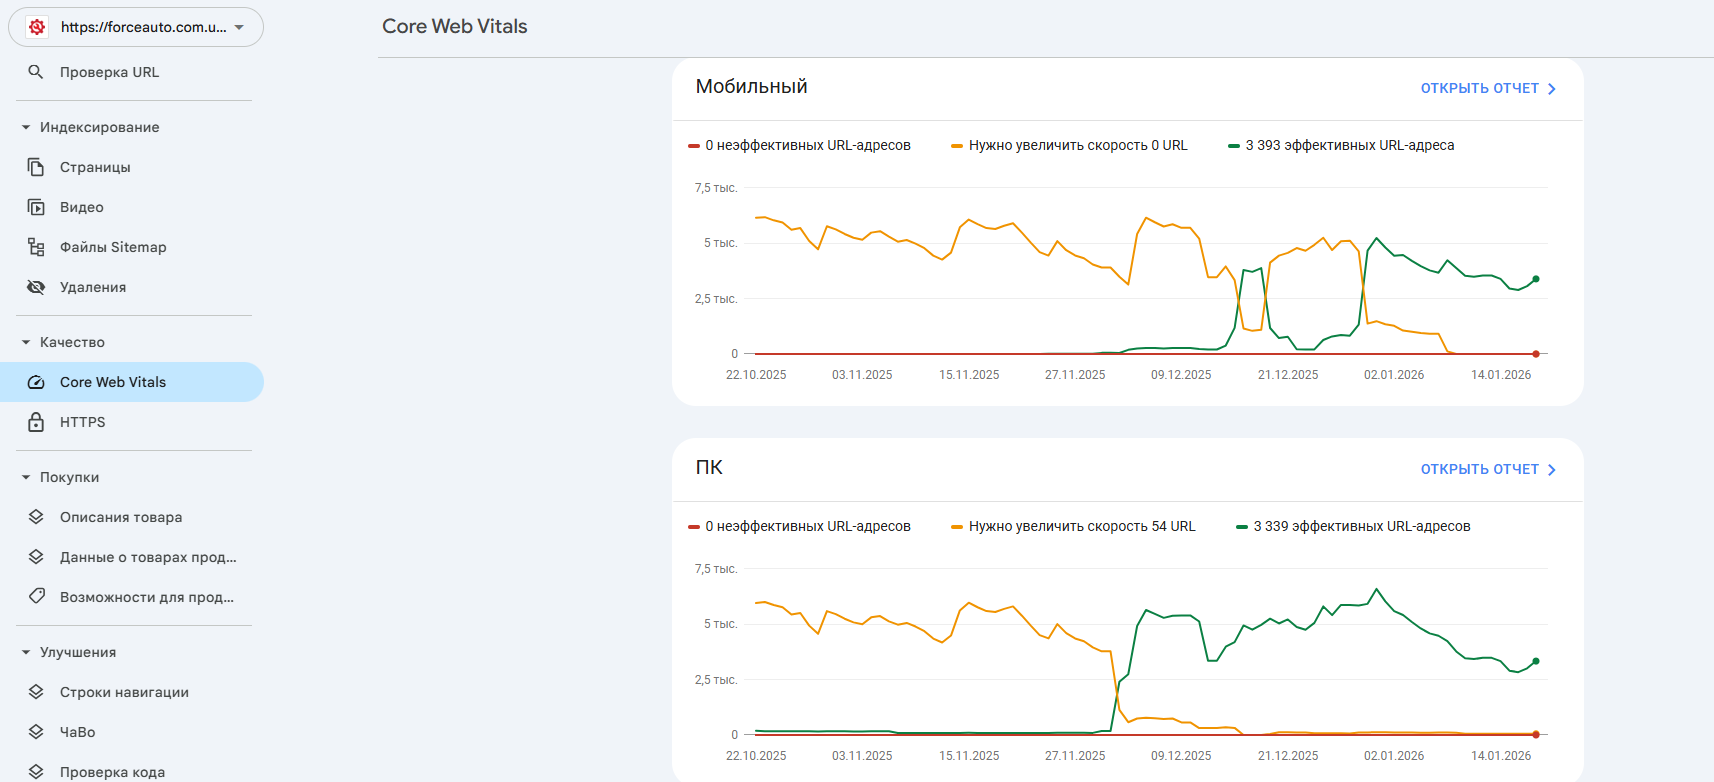Viewport: 1714px width, 782px height.
Task: Click the green endpoint on the mobile chart
Action: (1536, 279)
